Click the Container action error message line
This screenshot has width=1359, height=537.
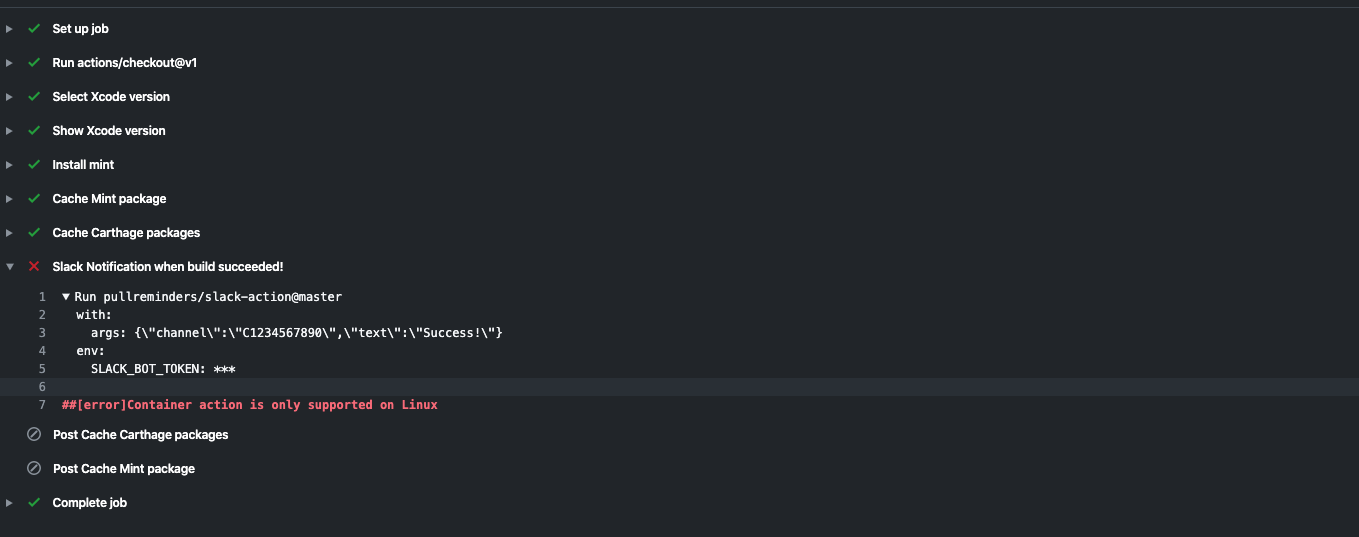click(x=250, y=405)
